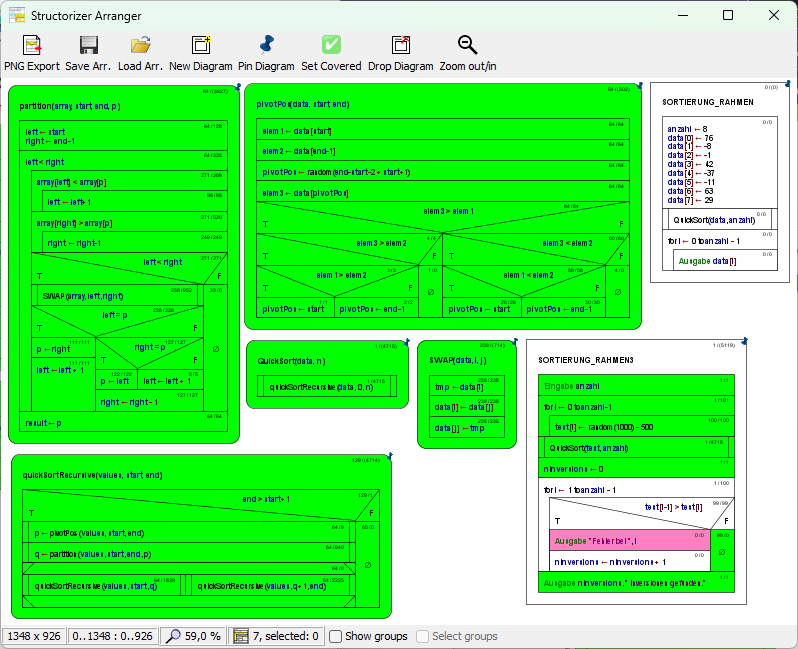Click the 0..1348 : 0..926 range status field

click(x=112, y=636)
